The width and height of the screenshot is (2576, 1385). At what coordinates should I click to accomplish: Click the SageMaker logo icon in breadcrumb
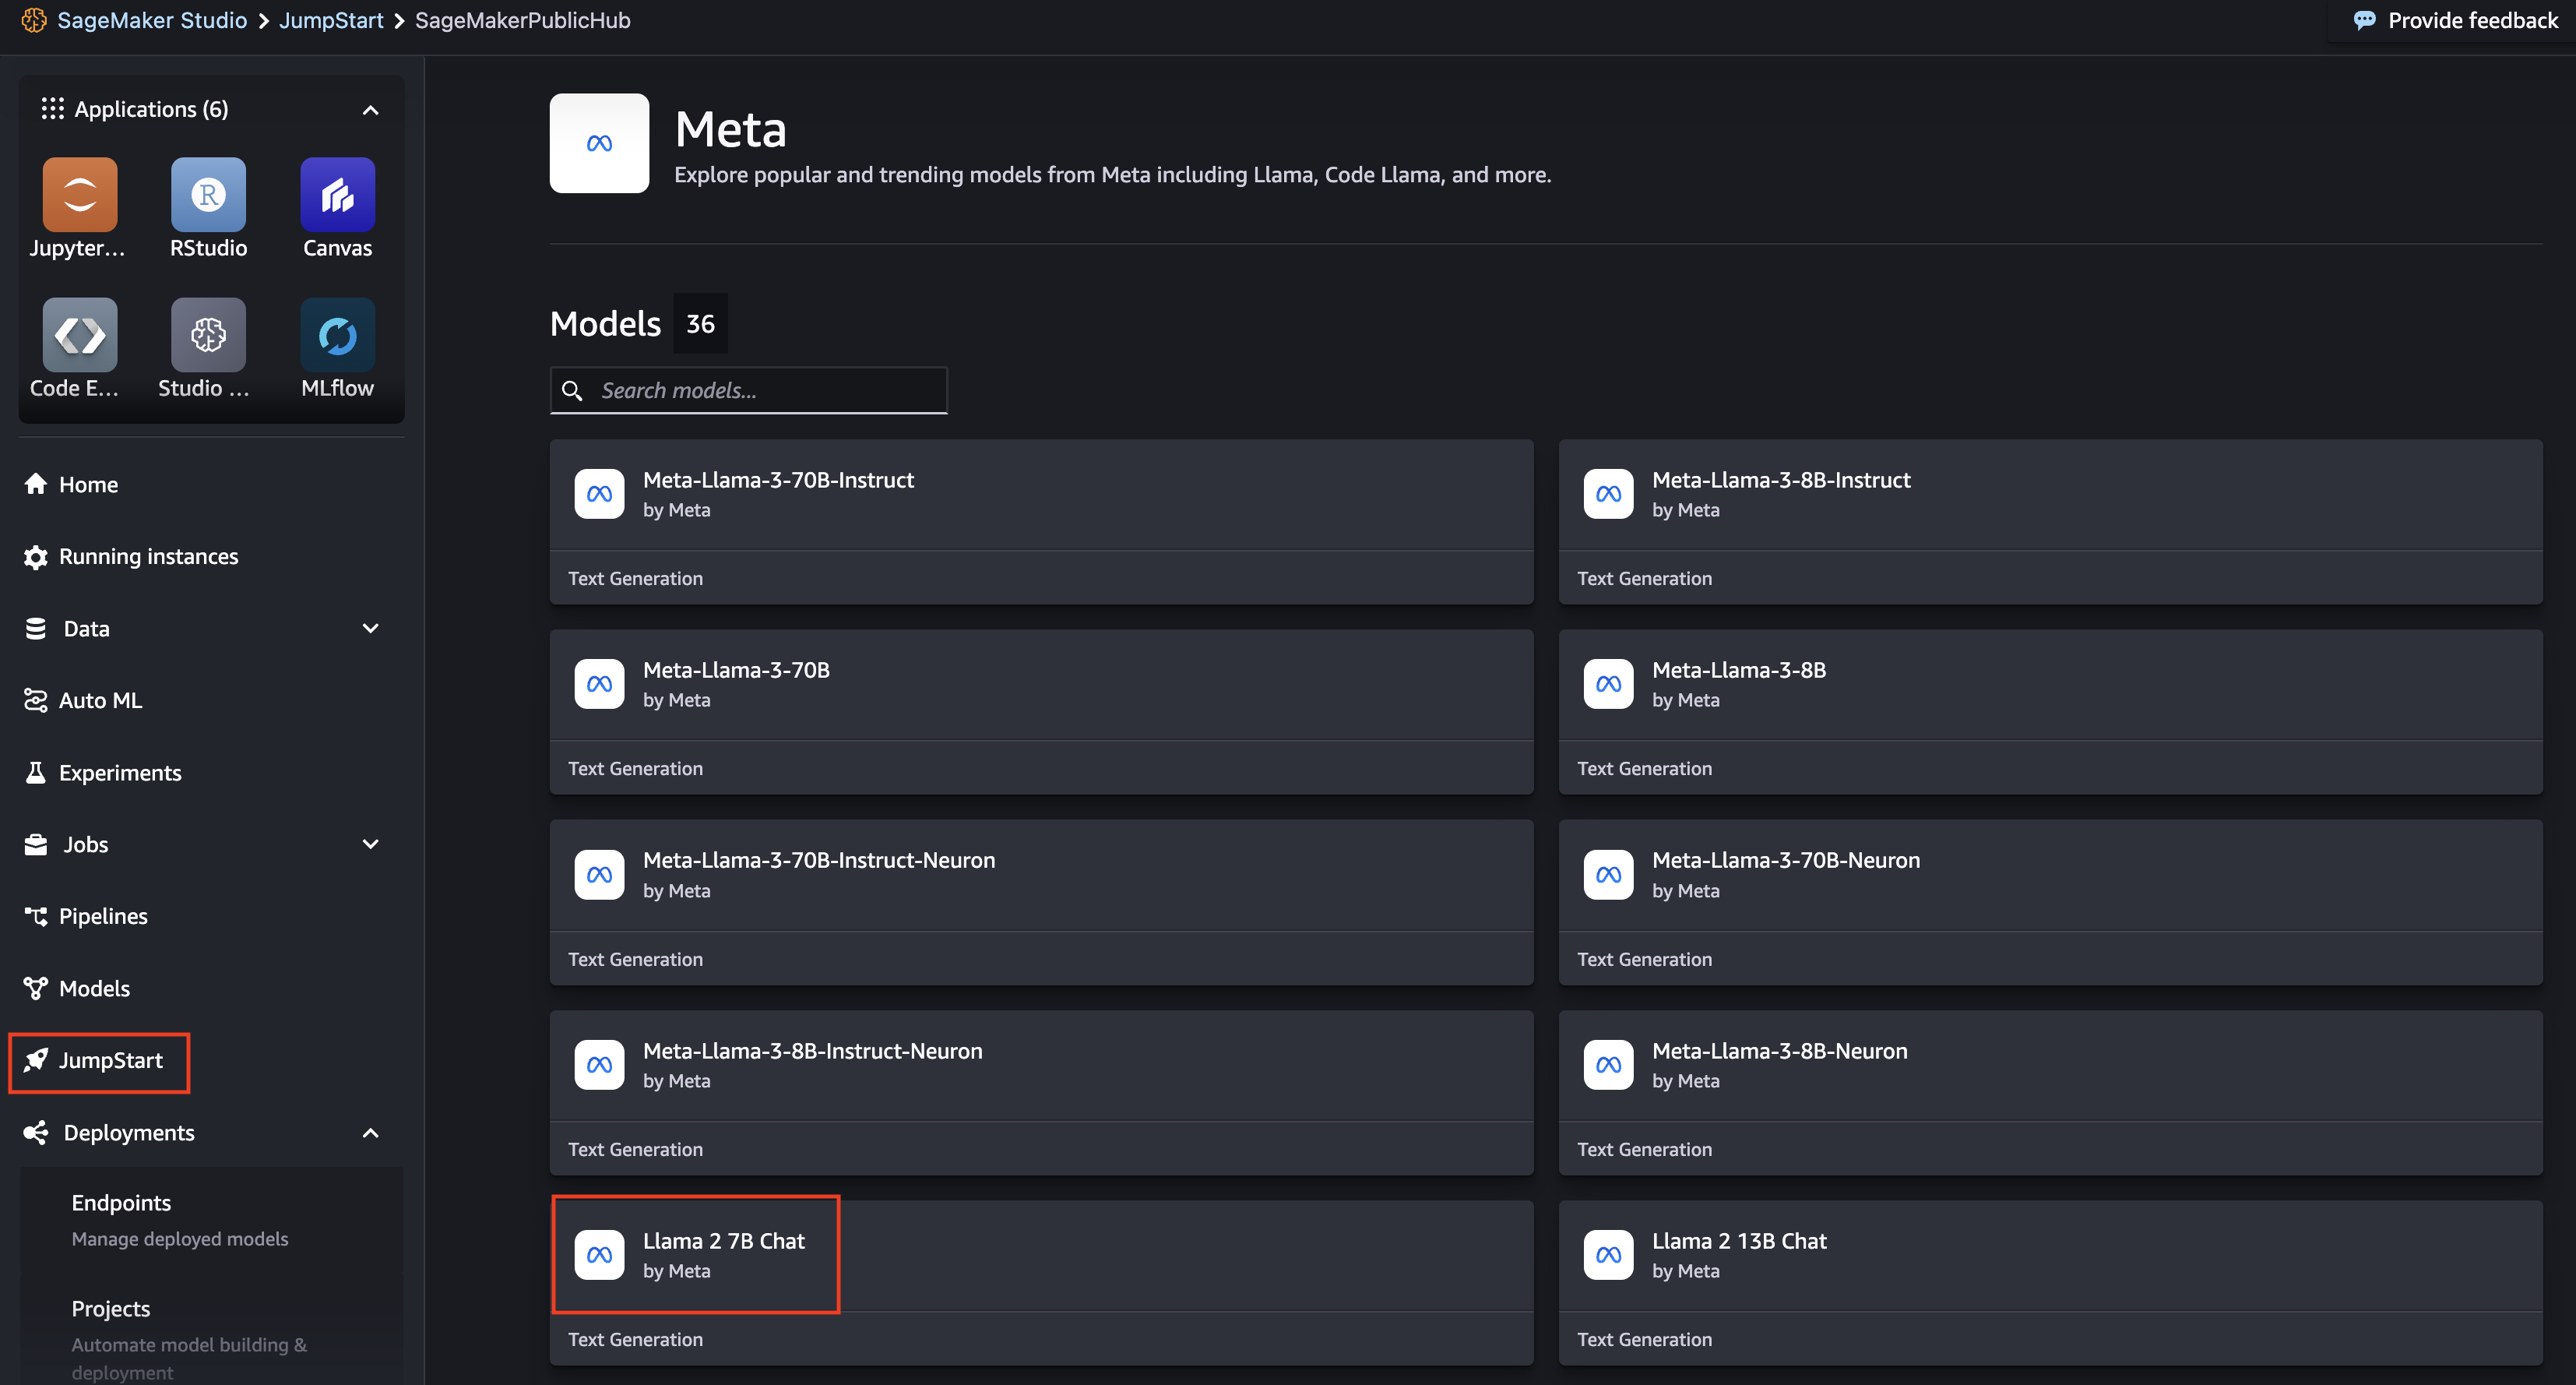pyautogui.click(x=34, y=20)
